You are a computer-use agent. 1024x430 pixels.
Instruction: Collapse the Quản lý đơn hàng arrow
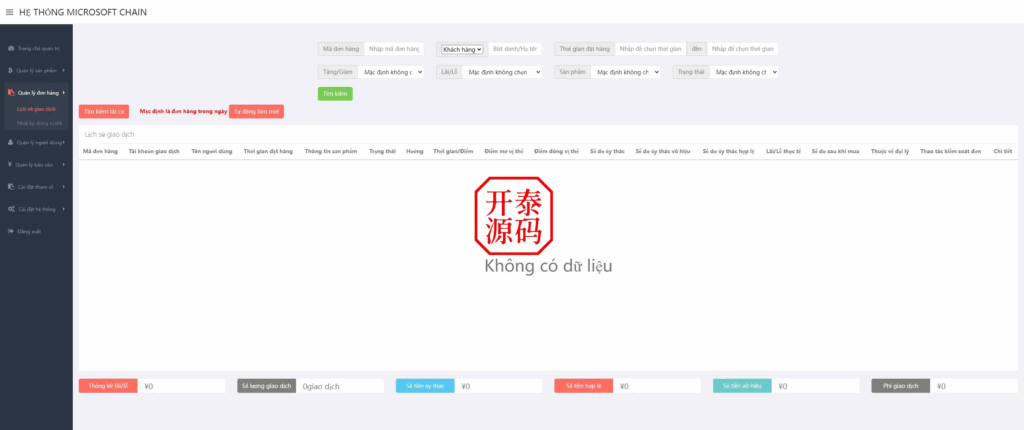click(x=64, y=93)
